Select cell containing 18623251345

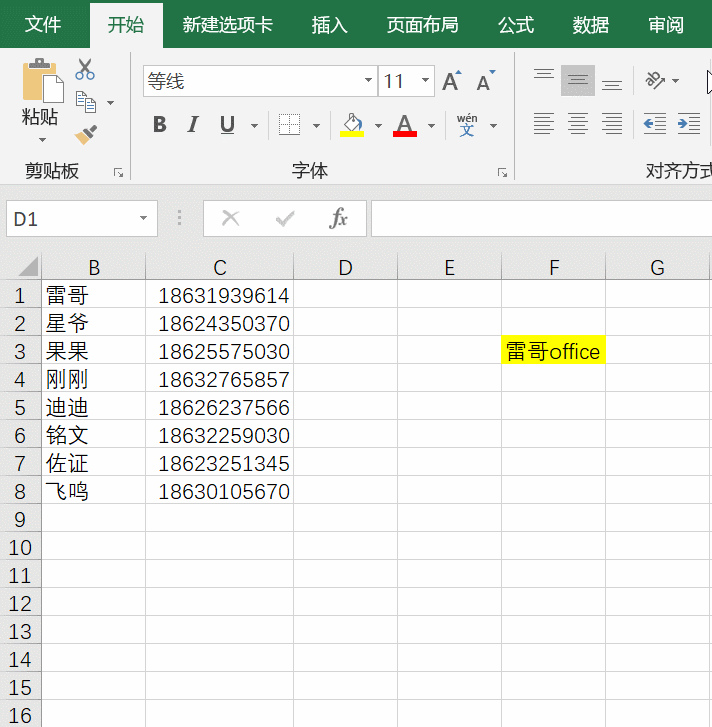220,463
